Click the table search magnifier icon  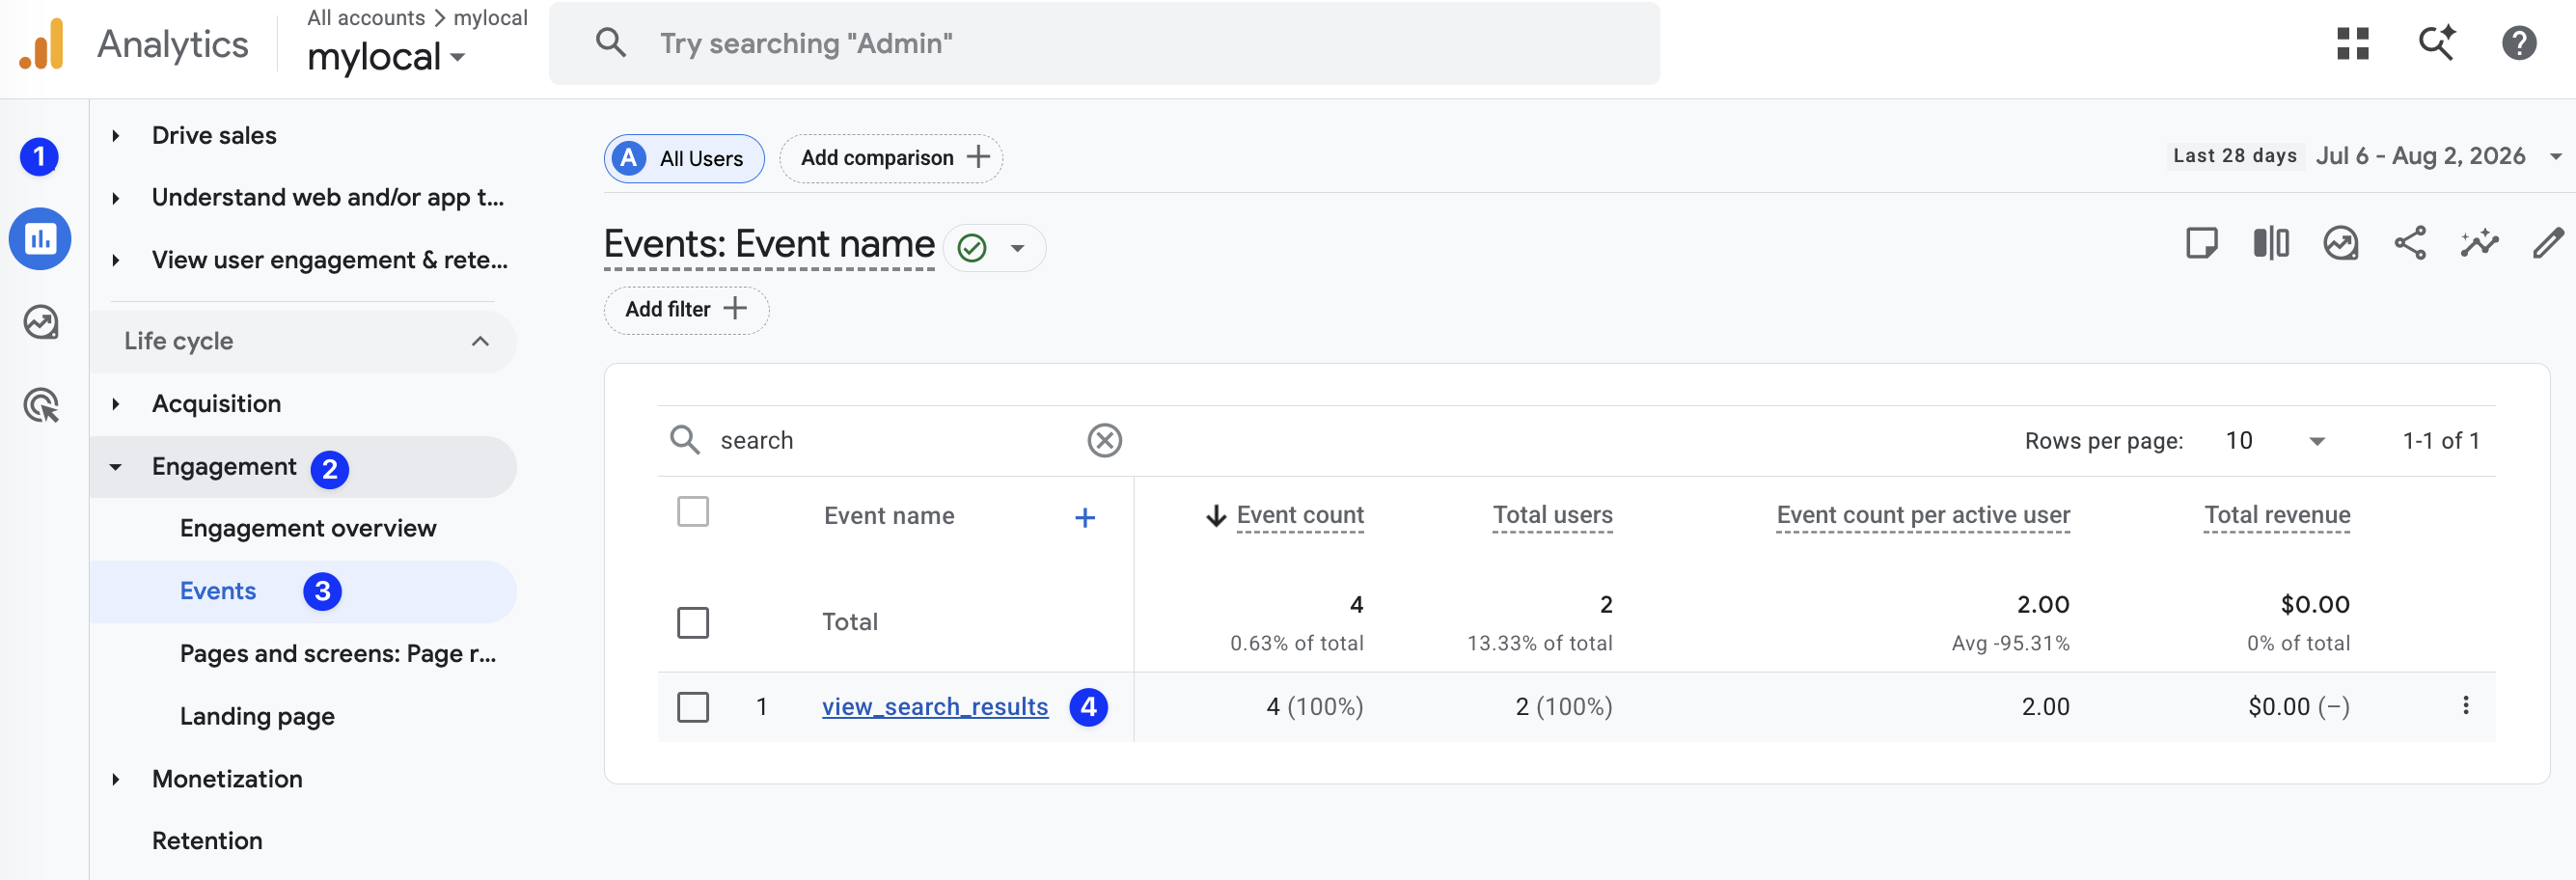tap(685, 440)
